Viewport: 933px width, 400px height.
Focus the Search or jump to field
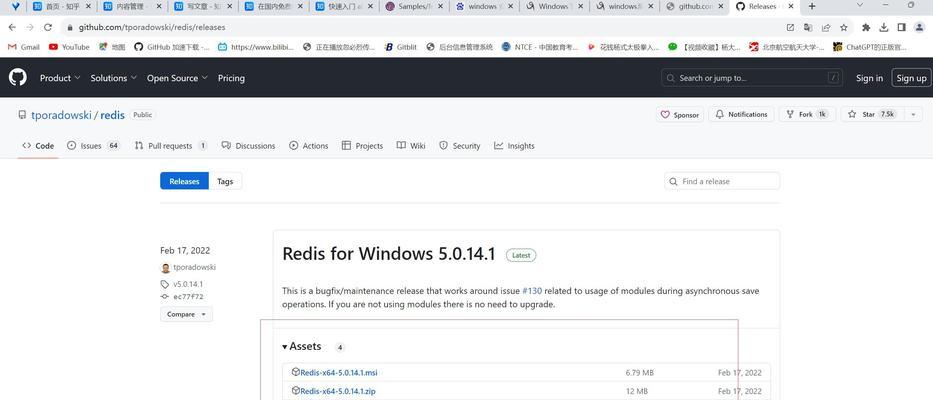(752, 78)
